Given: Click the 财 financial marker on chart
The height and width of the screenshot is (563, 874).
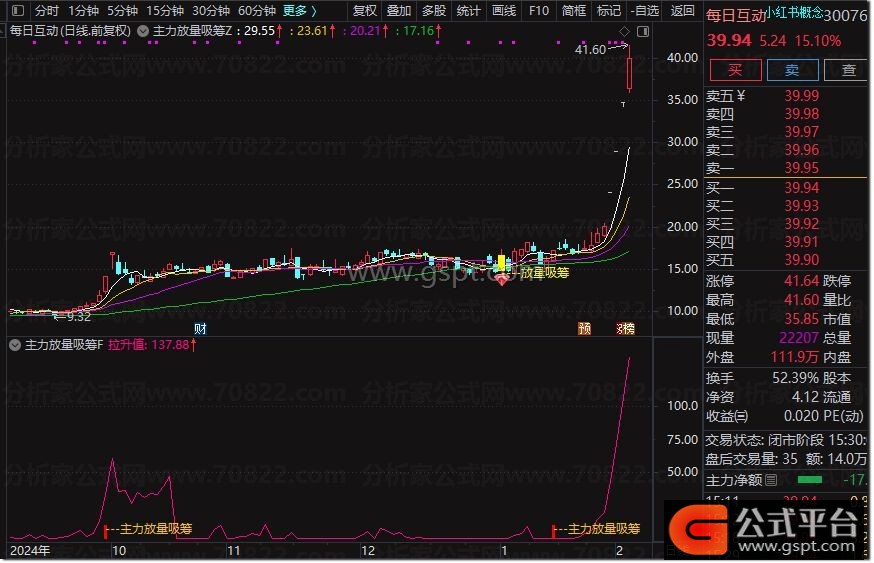Looking at the screenshot, I should tap(200, 329).
